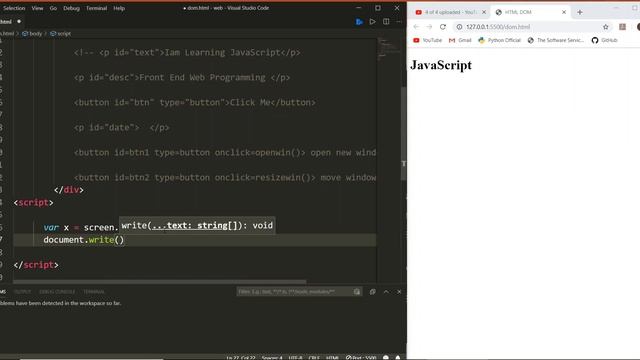Open the Gmail bookmark
This screenshot has height=360, width=640.
pos(460,40)
